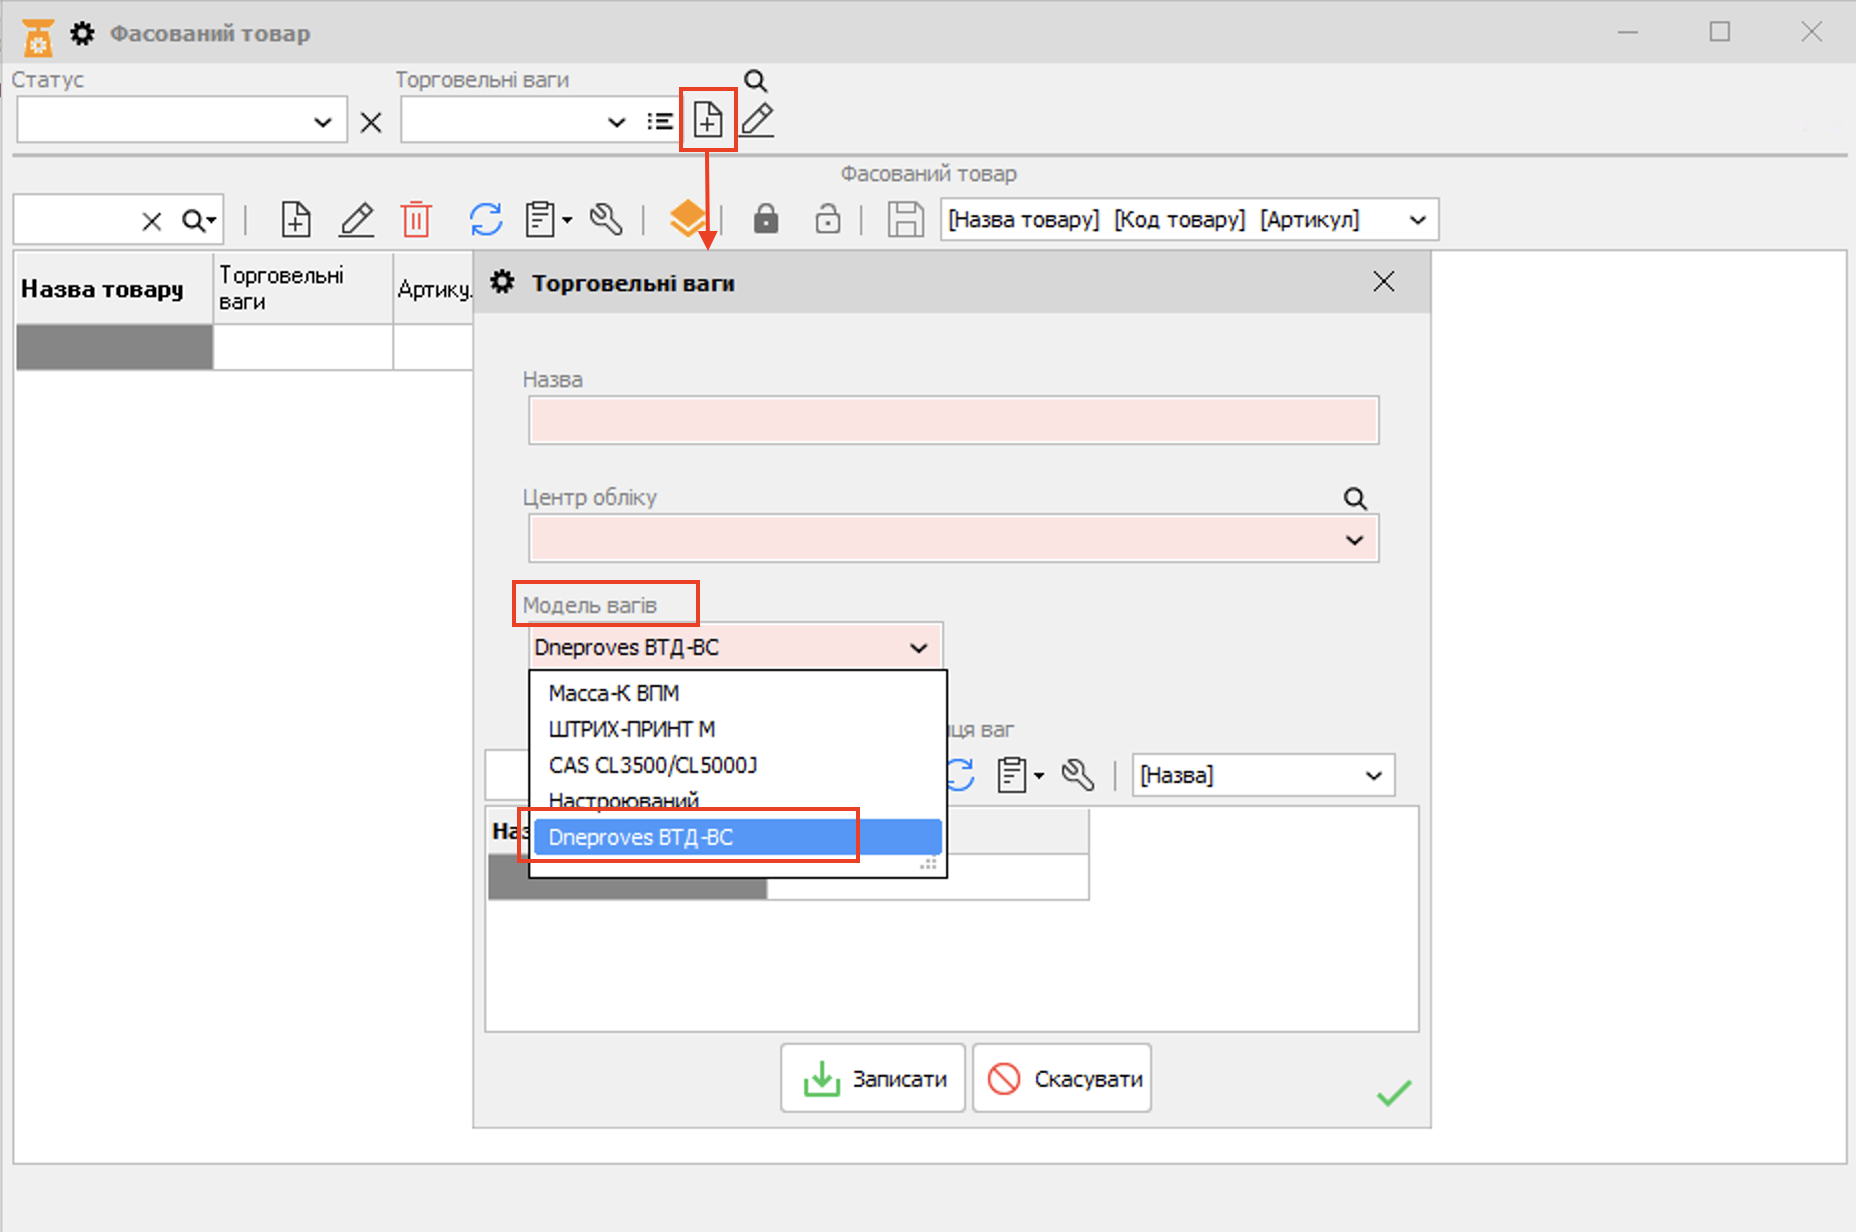
Task: Expand the Статус dropdown
Action: pyautogui.click(x=322, y=122)
